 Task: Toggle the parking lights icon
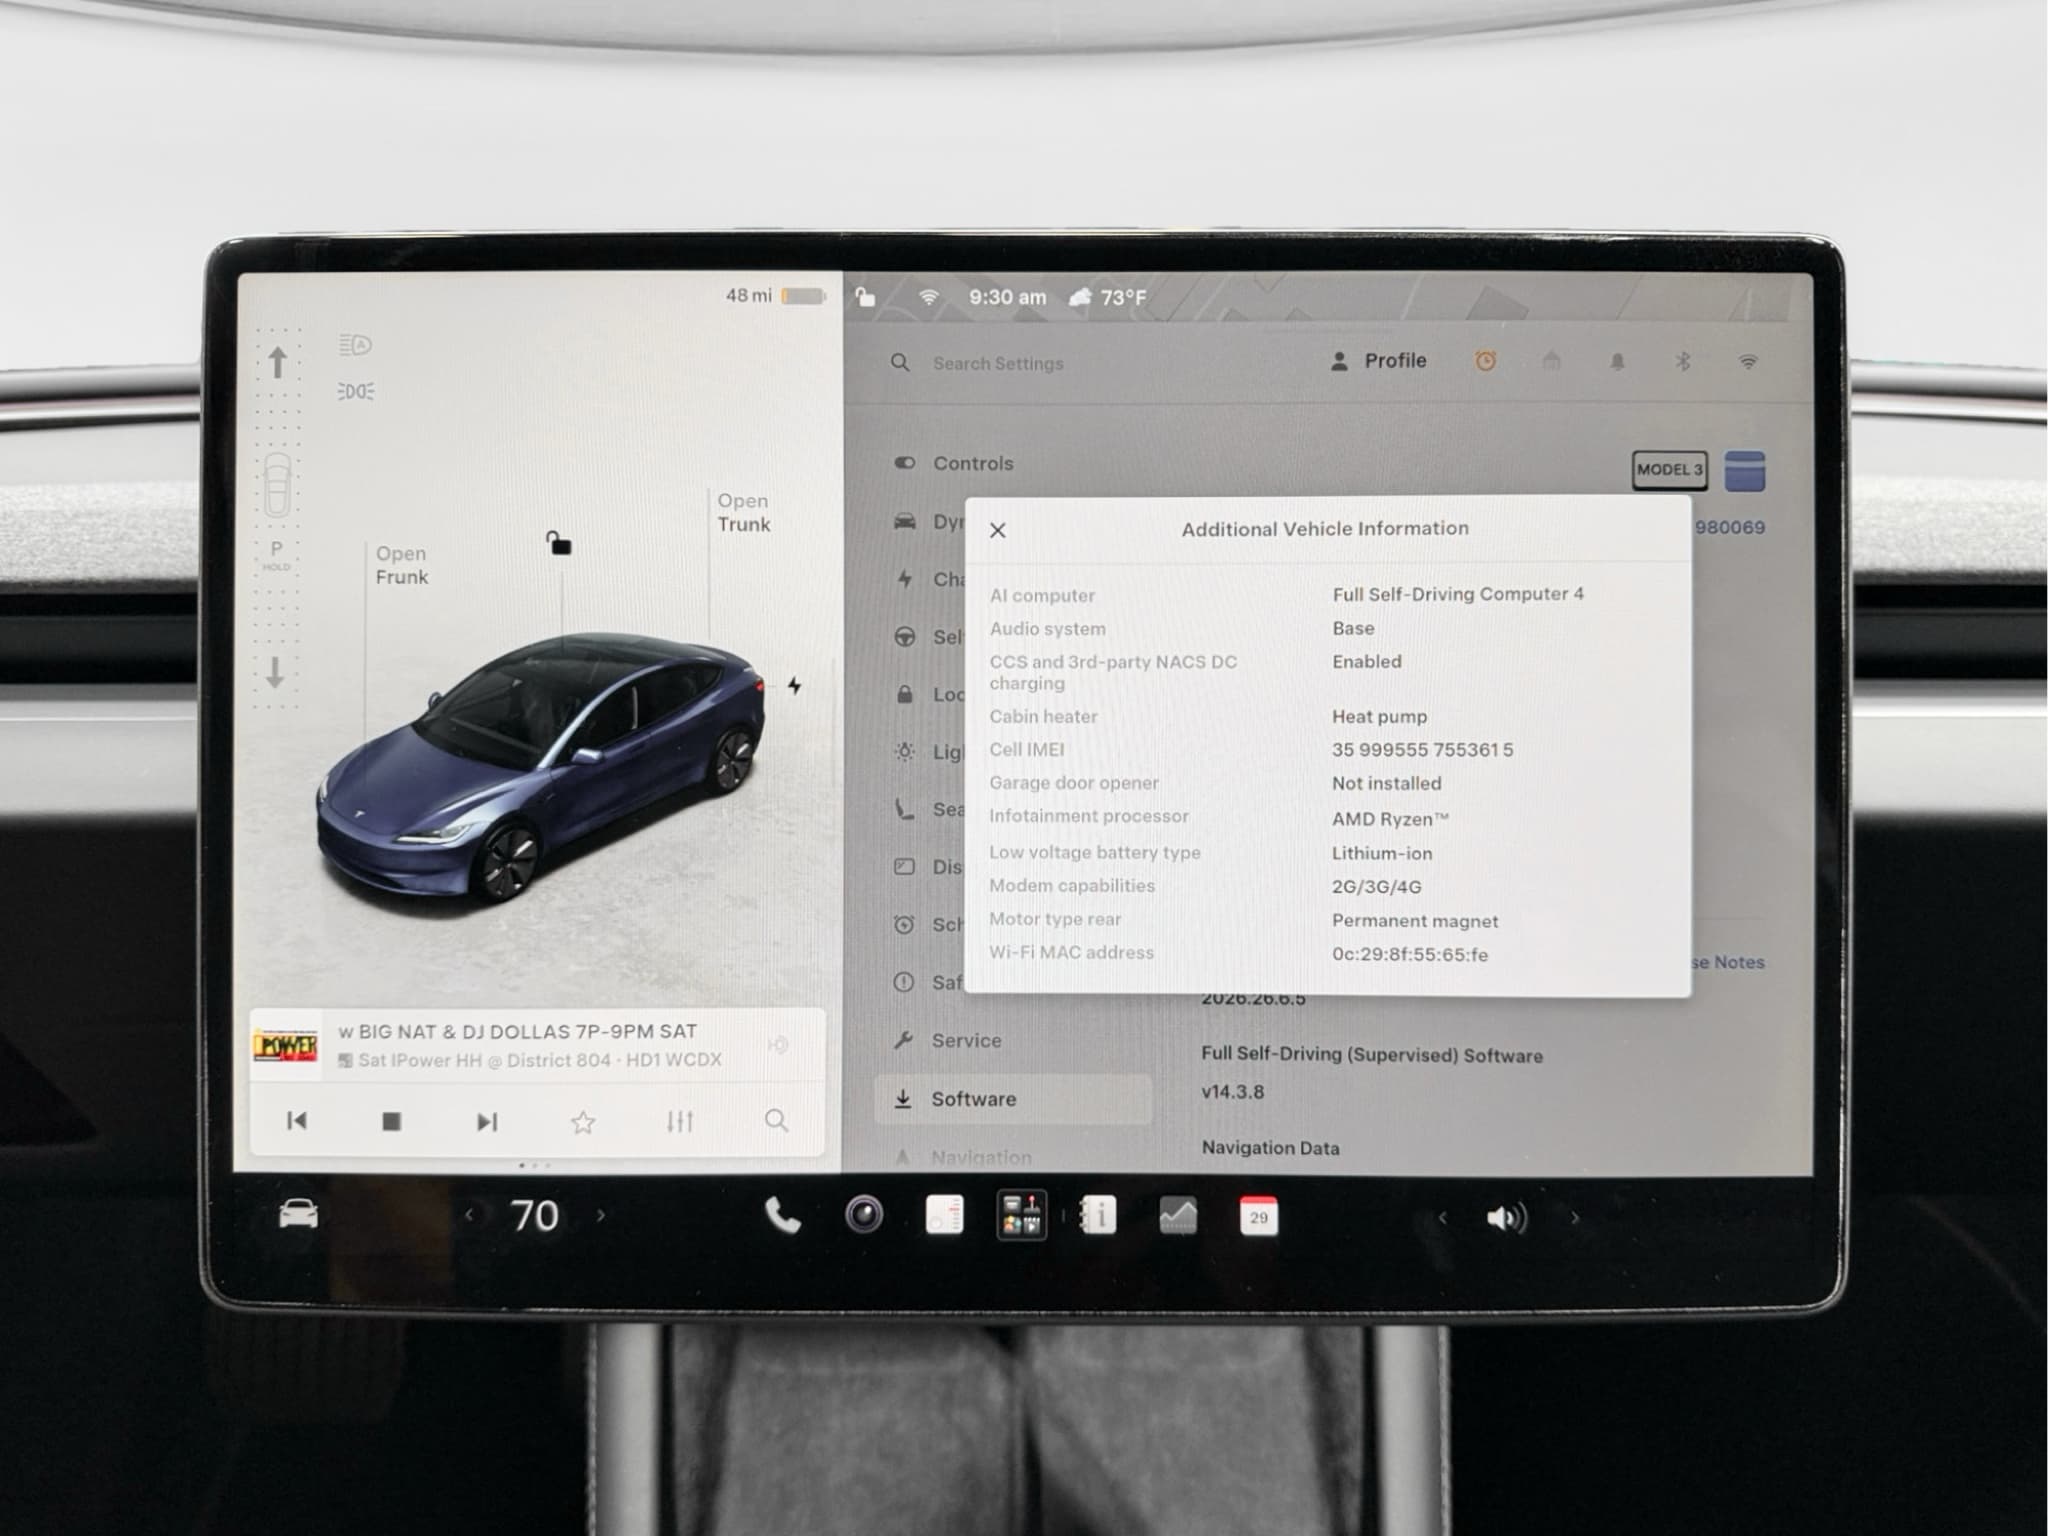click(x=356, y=391)
